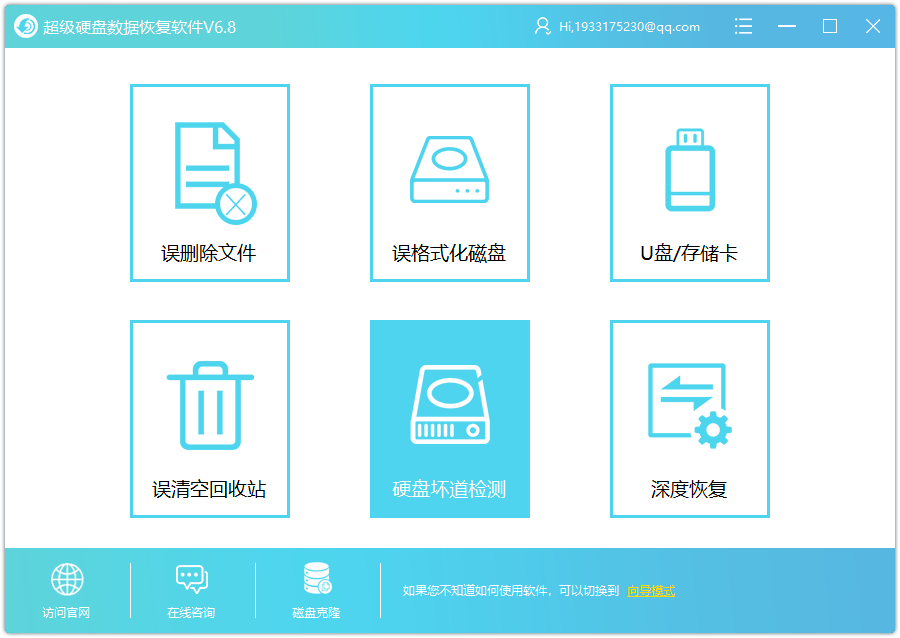Click the disk clone database icon
900x638 pixels.
[317, 579]
